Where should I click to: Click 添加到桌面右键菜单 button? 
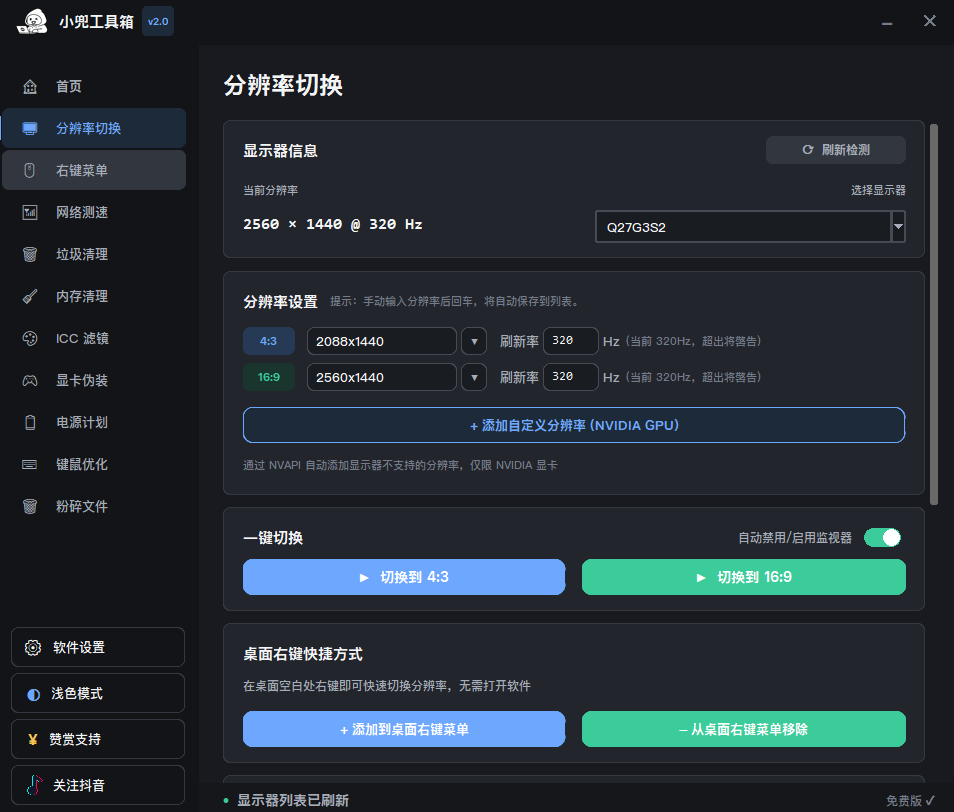(x=404, y=729)
